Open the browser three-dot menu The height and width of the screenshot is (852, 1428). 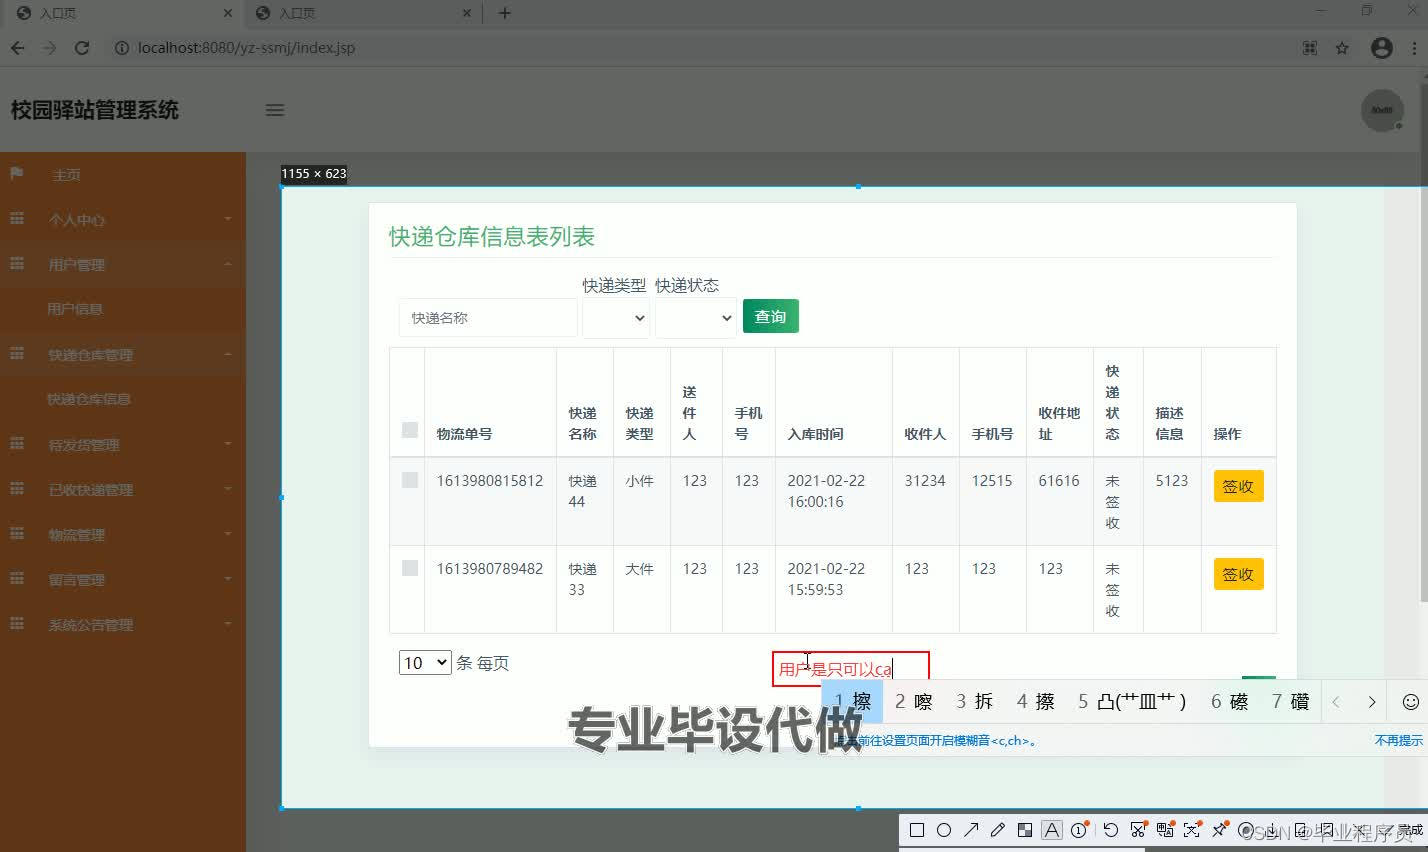click(1414, 47)
